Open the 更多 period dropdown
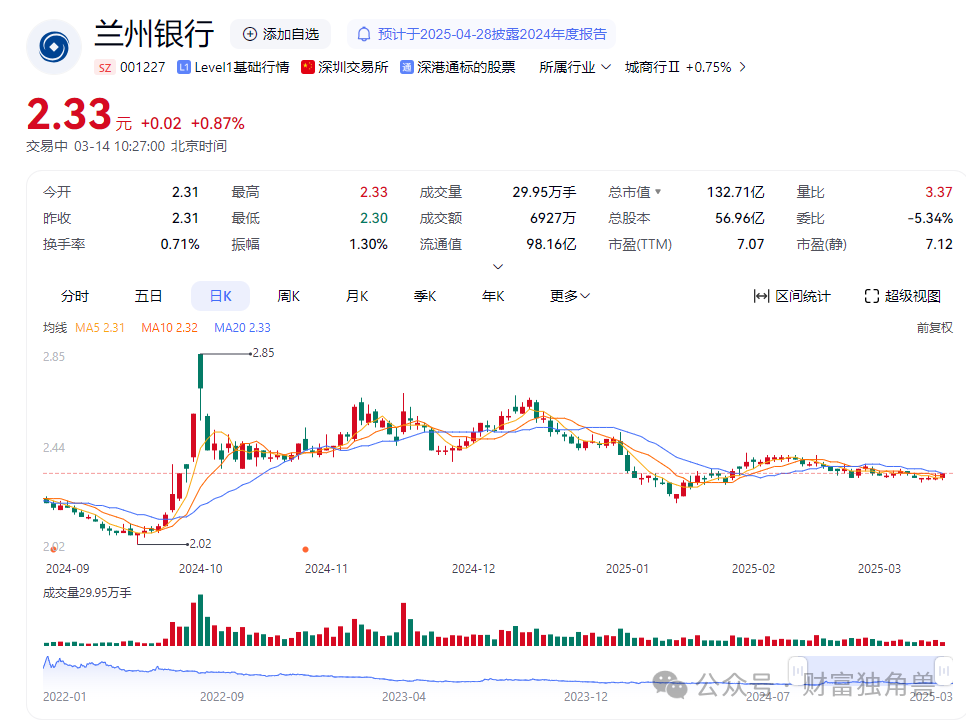The height and width of the screenshot is (723, 966). coord(570,296)
